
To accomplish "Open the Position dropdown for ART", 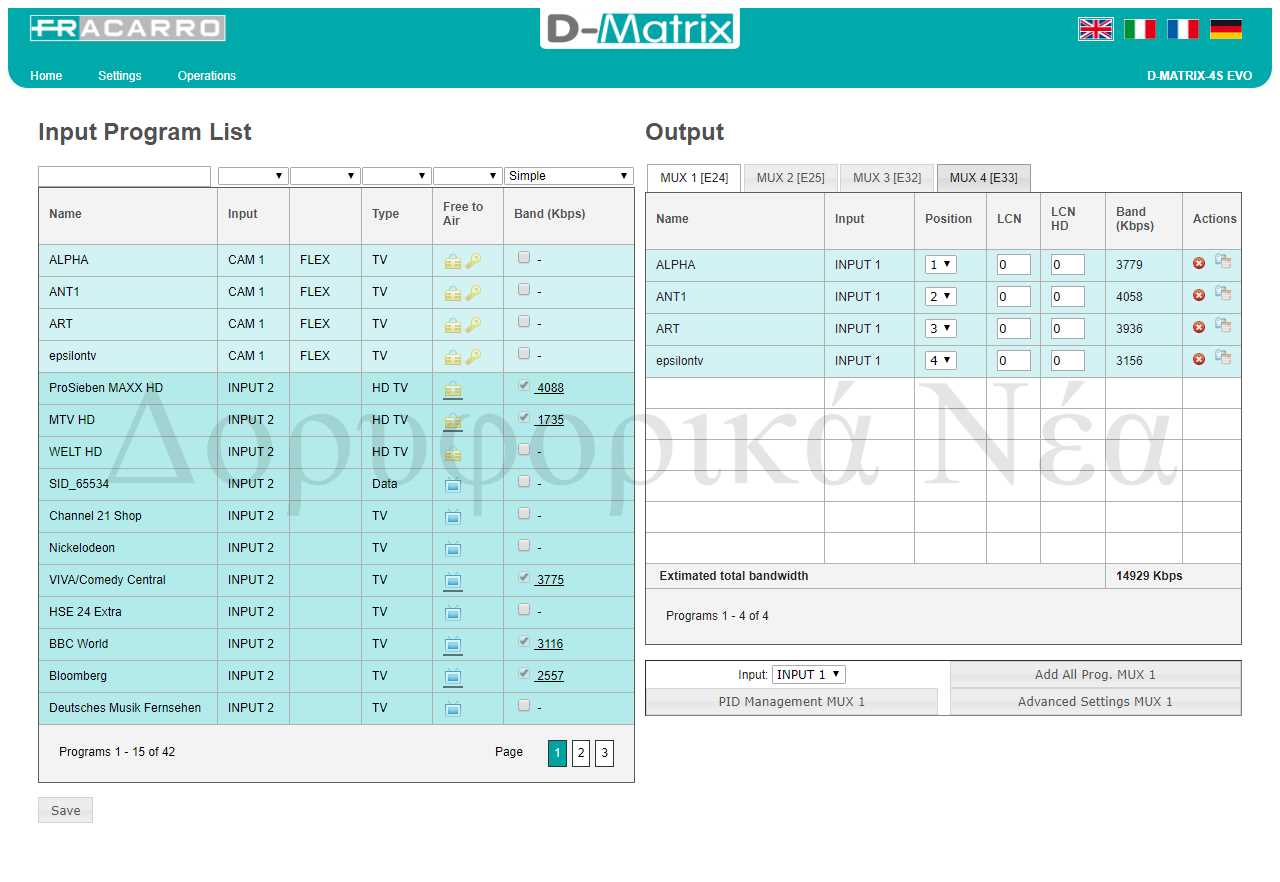I will (x=941, y=329).
